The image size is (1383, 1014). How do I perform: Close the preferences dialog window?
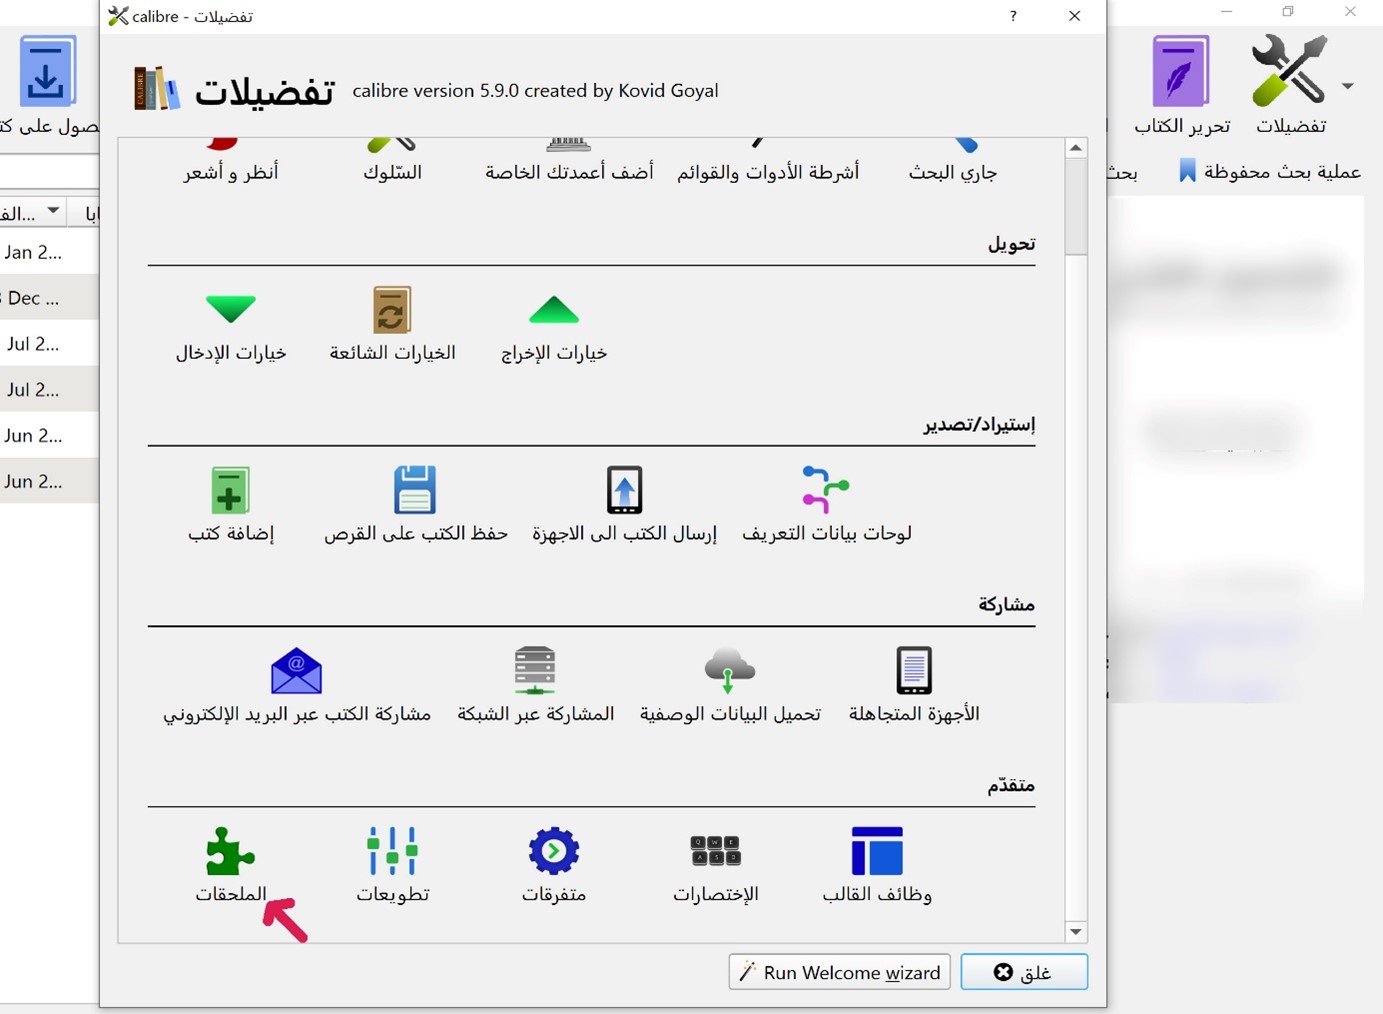1074,16
